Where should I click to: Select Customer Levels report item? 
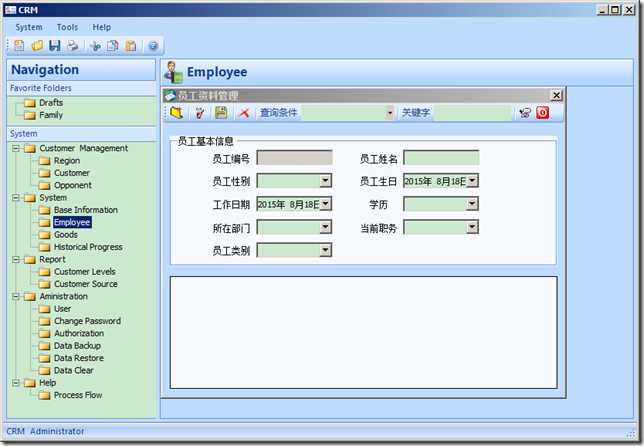coord(85,271)
